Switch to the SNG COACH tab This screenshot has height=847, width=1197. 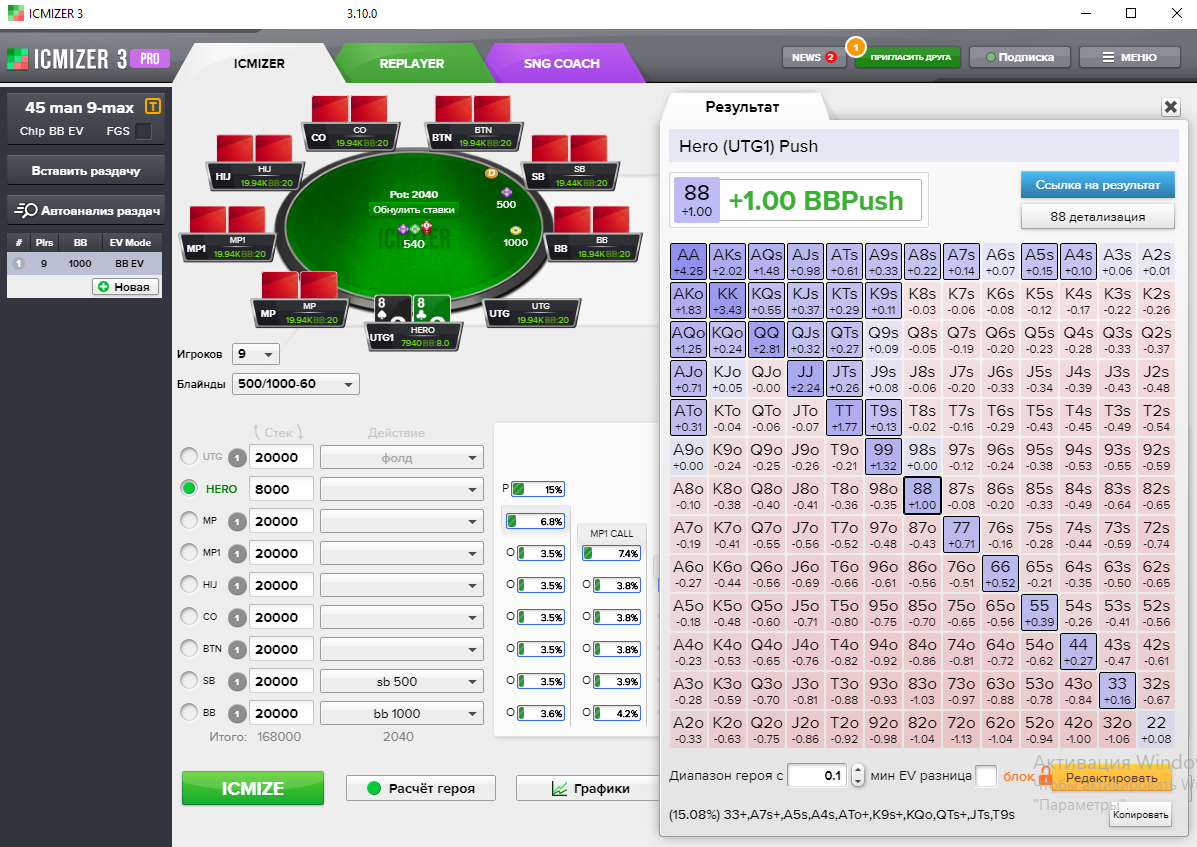pyautogui.click(x=561, y=63)
